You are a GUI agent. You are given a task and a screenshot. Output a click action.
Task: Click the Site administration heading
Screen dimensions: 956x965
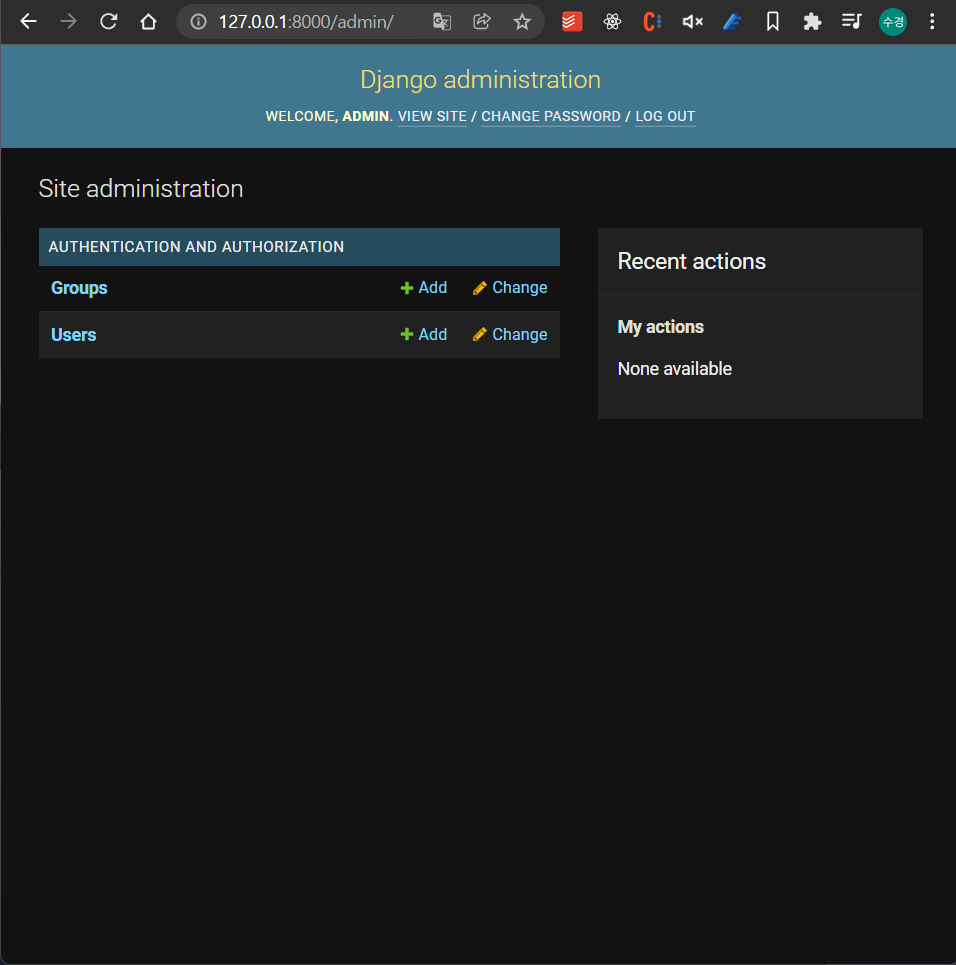tap(141, 189)
